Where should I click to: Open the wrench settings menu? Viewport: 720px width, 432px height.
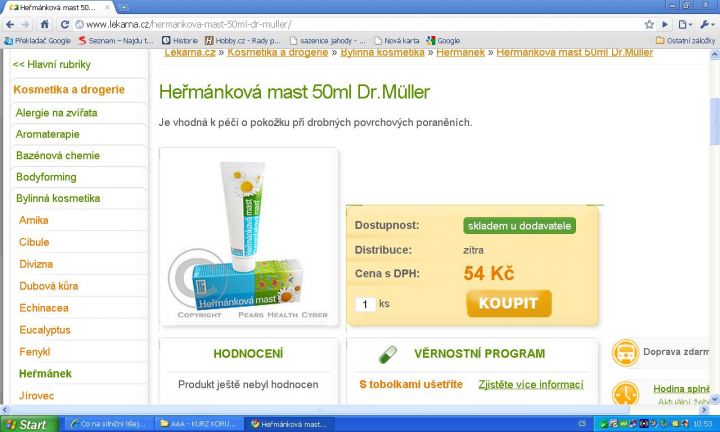[707, 24]
